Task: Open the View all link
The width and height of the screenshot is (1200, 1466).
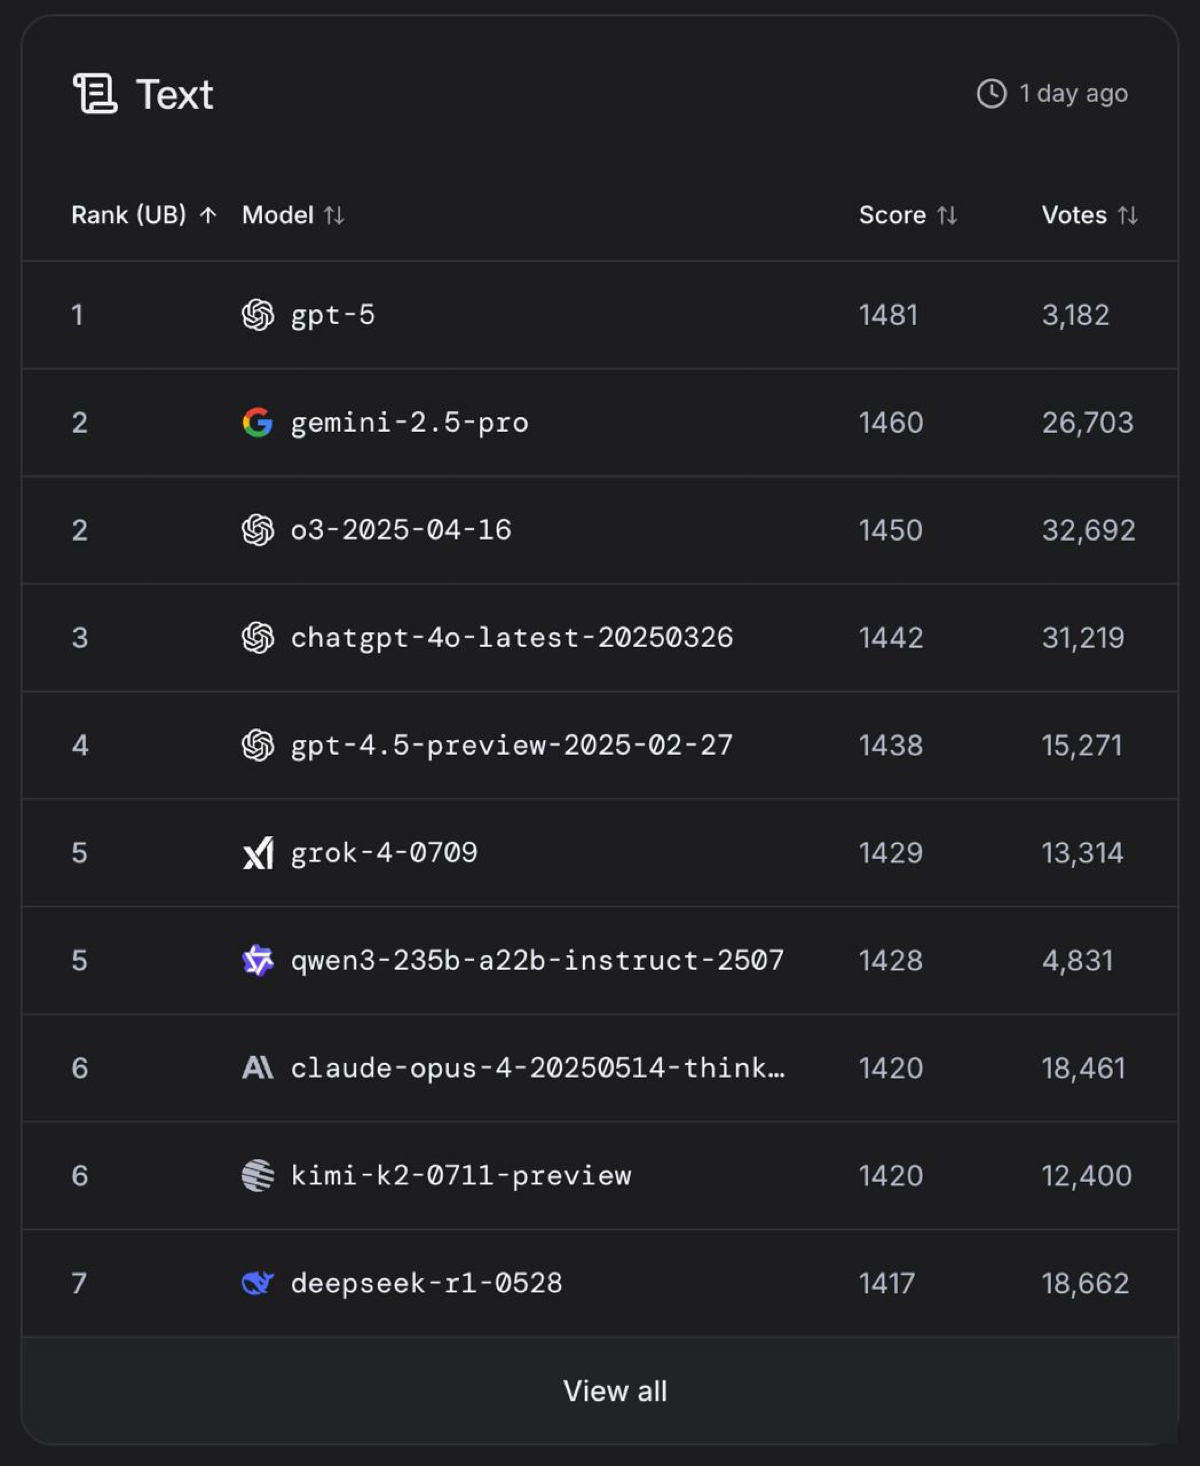Action: click(x=615, y=1391)
